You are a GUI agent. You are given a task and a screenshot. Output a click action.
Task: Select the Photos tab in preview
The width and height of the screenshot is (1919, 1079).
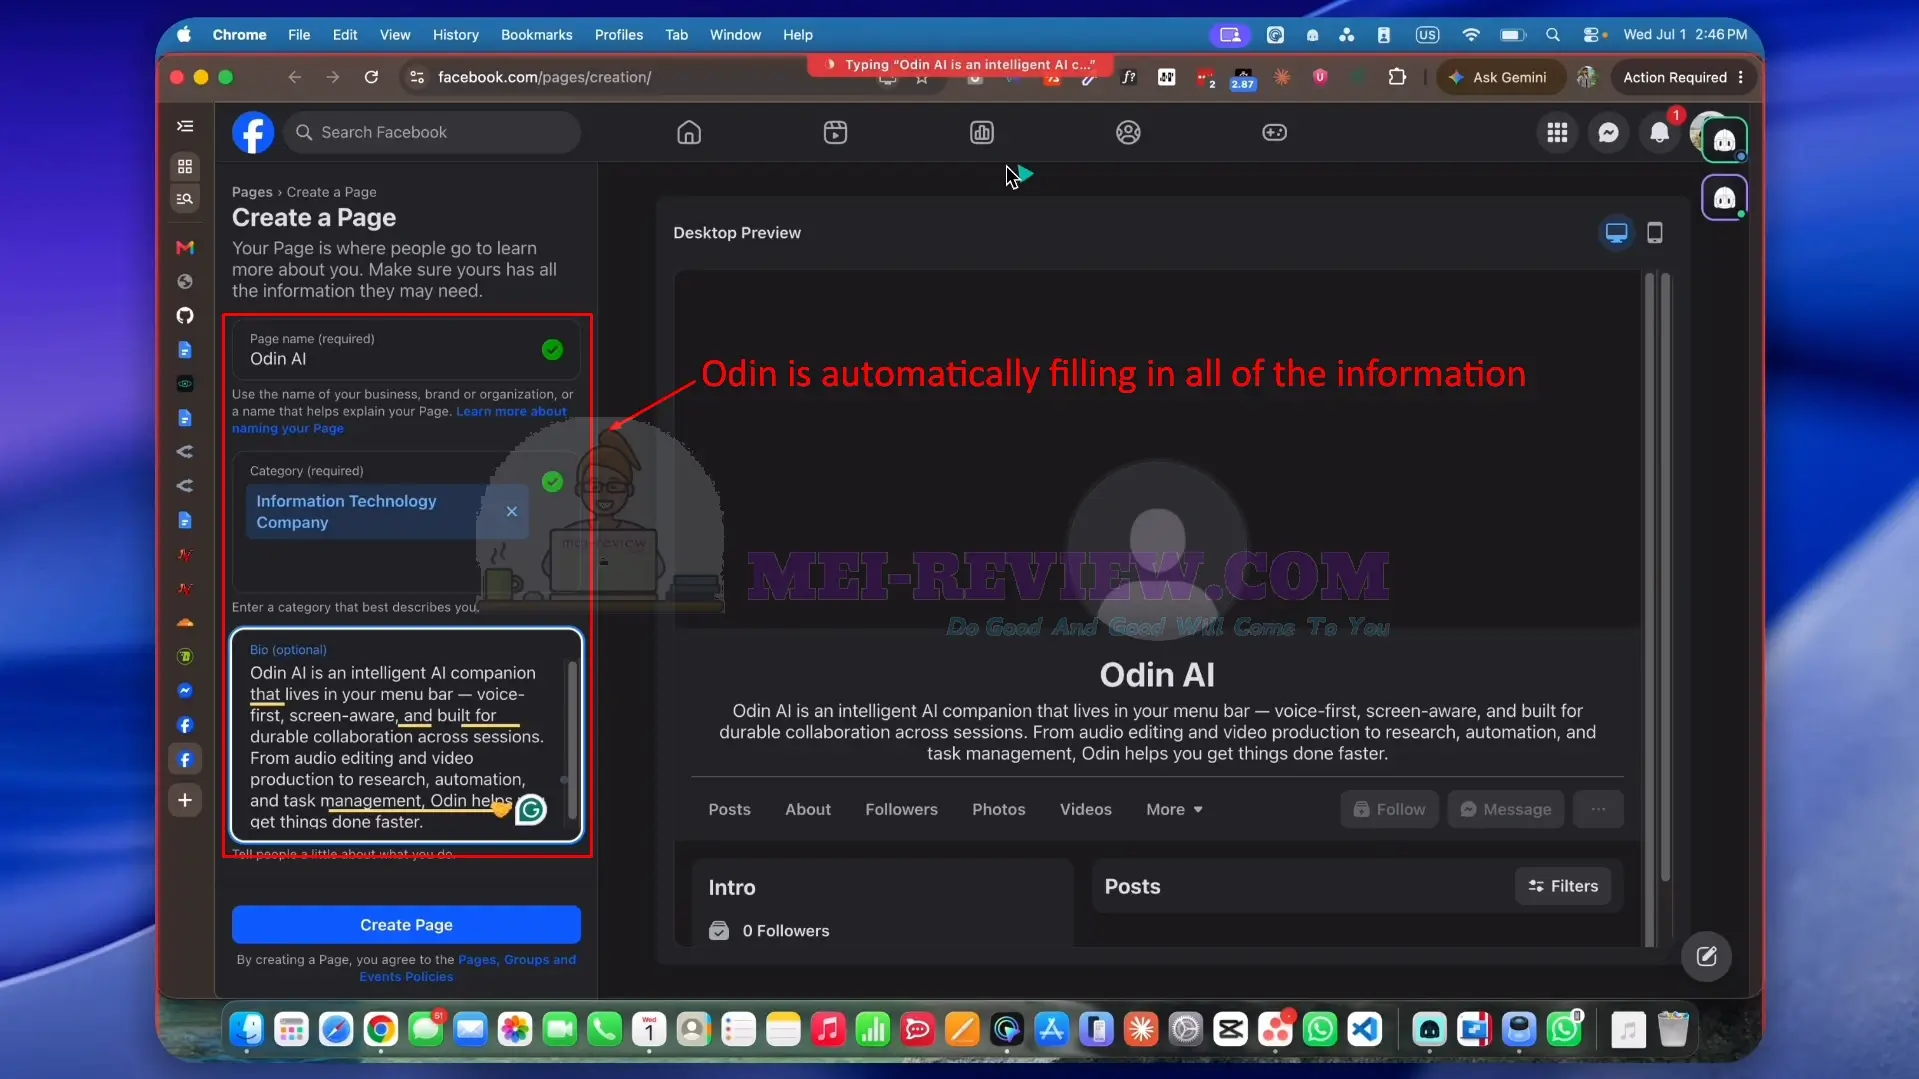click(998, 809)
